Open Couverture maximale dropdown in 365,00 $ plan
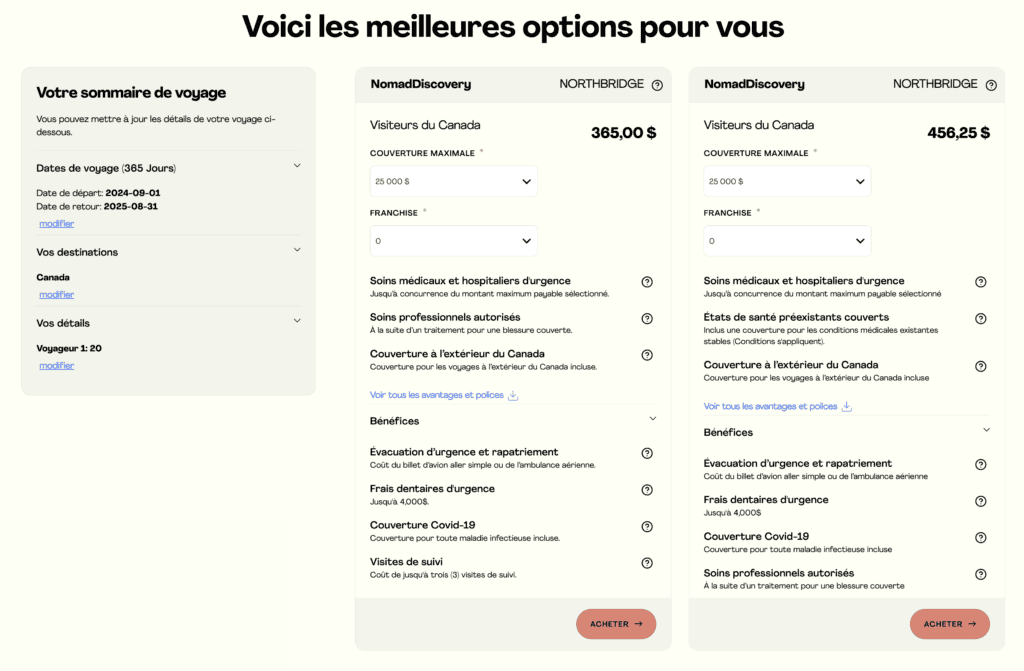Viewport: 1024px width, 671px height. tap(453, 181)
